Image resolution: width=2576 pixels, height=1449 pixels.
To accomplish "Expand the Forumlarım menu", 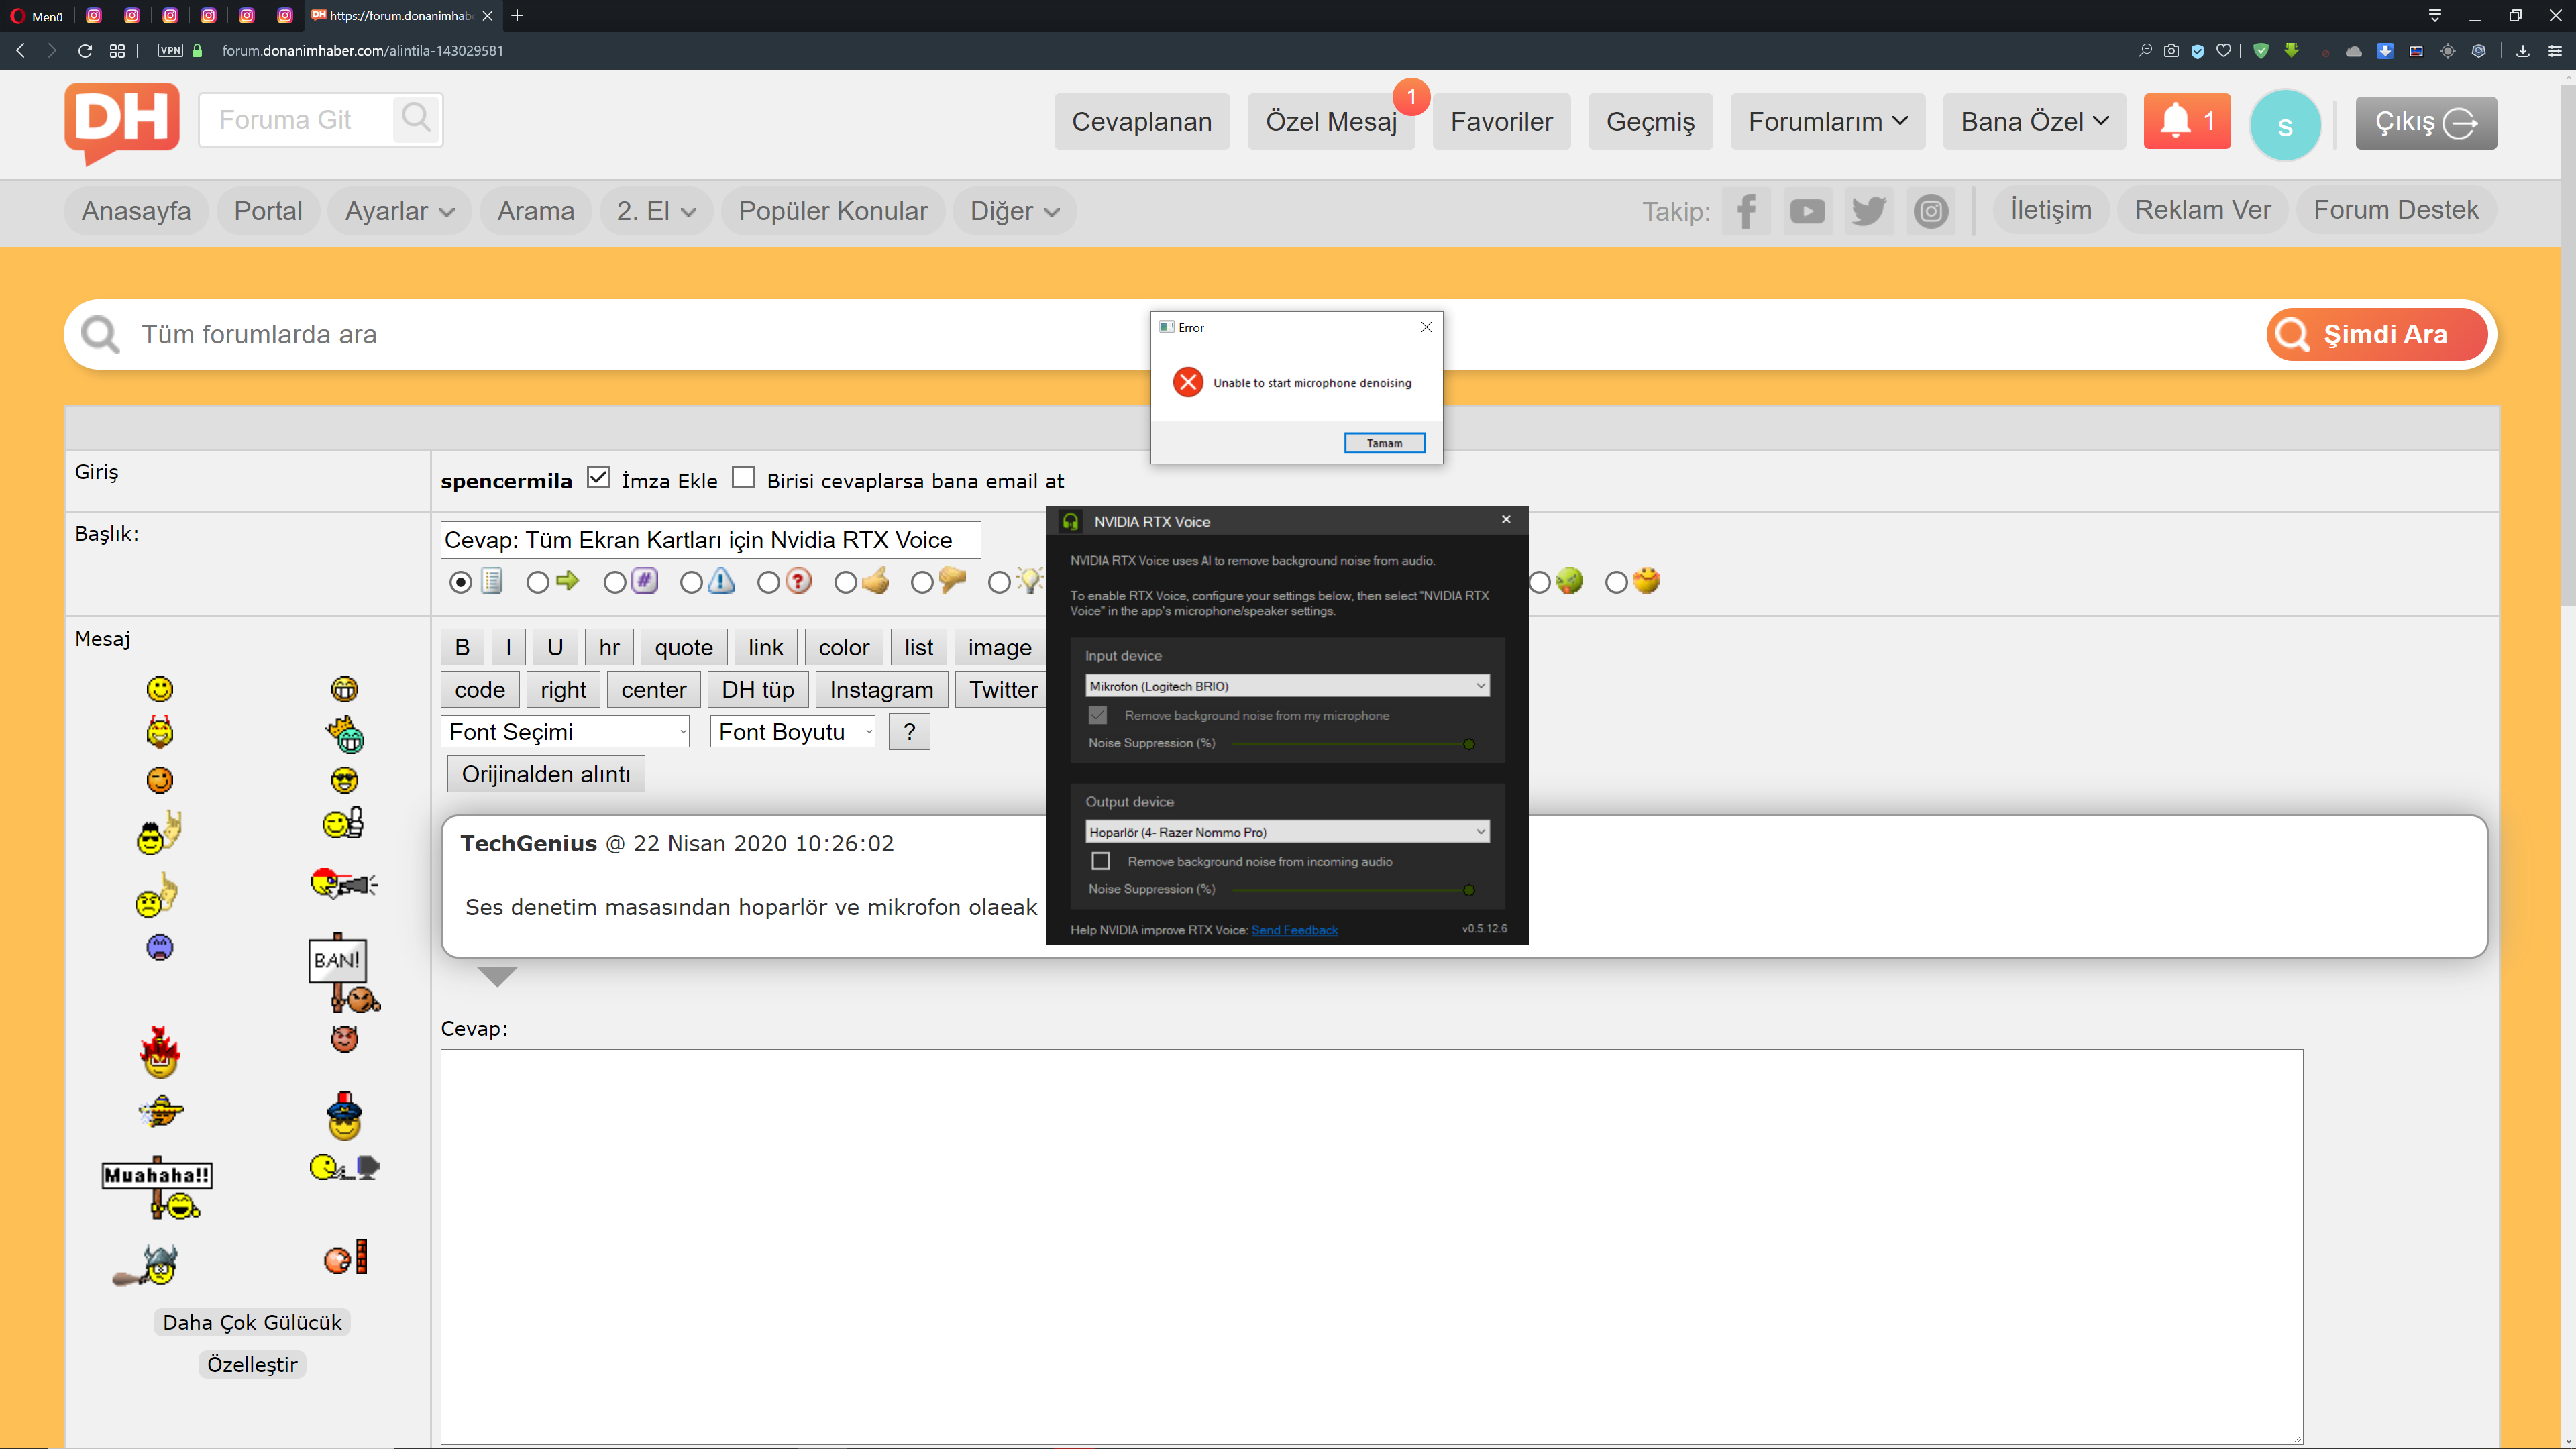I will point(1828,122).
